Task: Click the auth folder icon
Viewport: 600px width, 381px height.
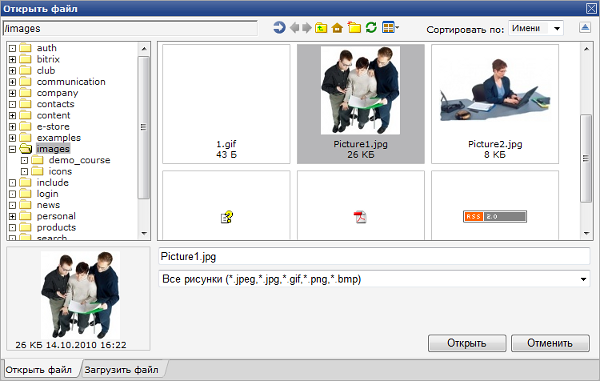Action: coord(25,48)
